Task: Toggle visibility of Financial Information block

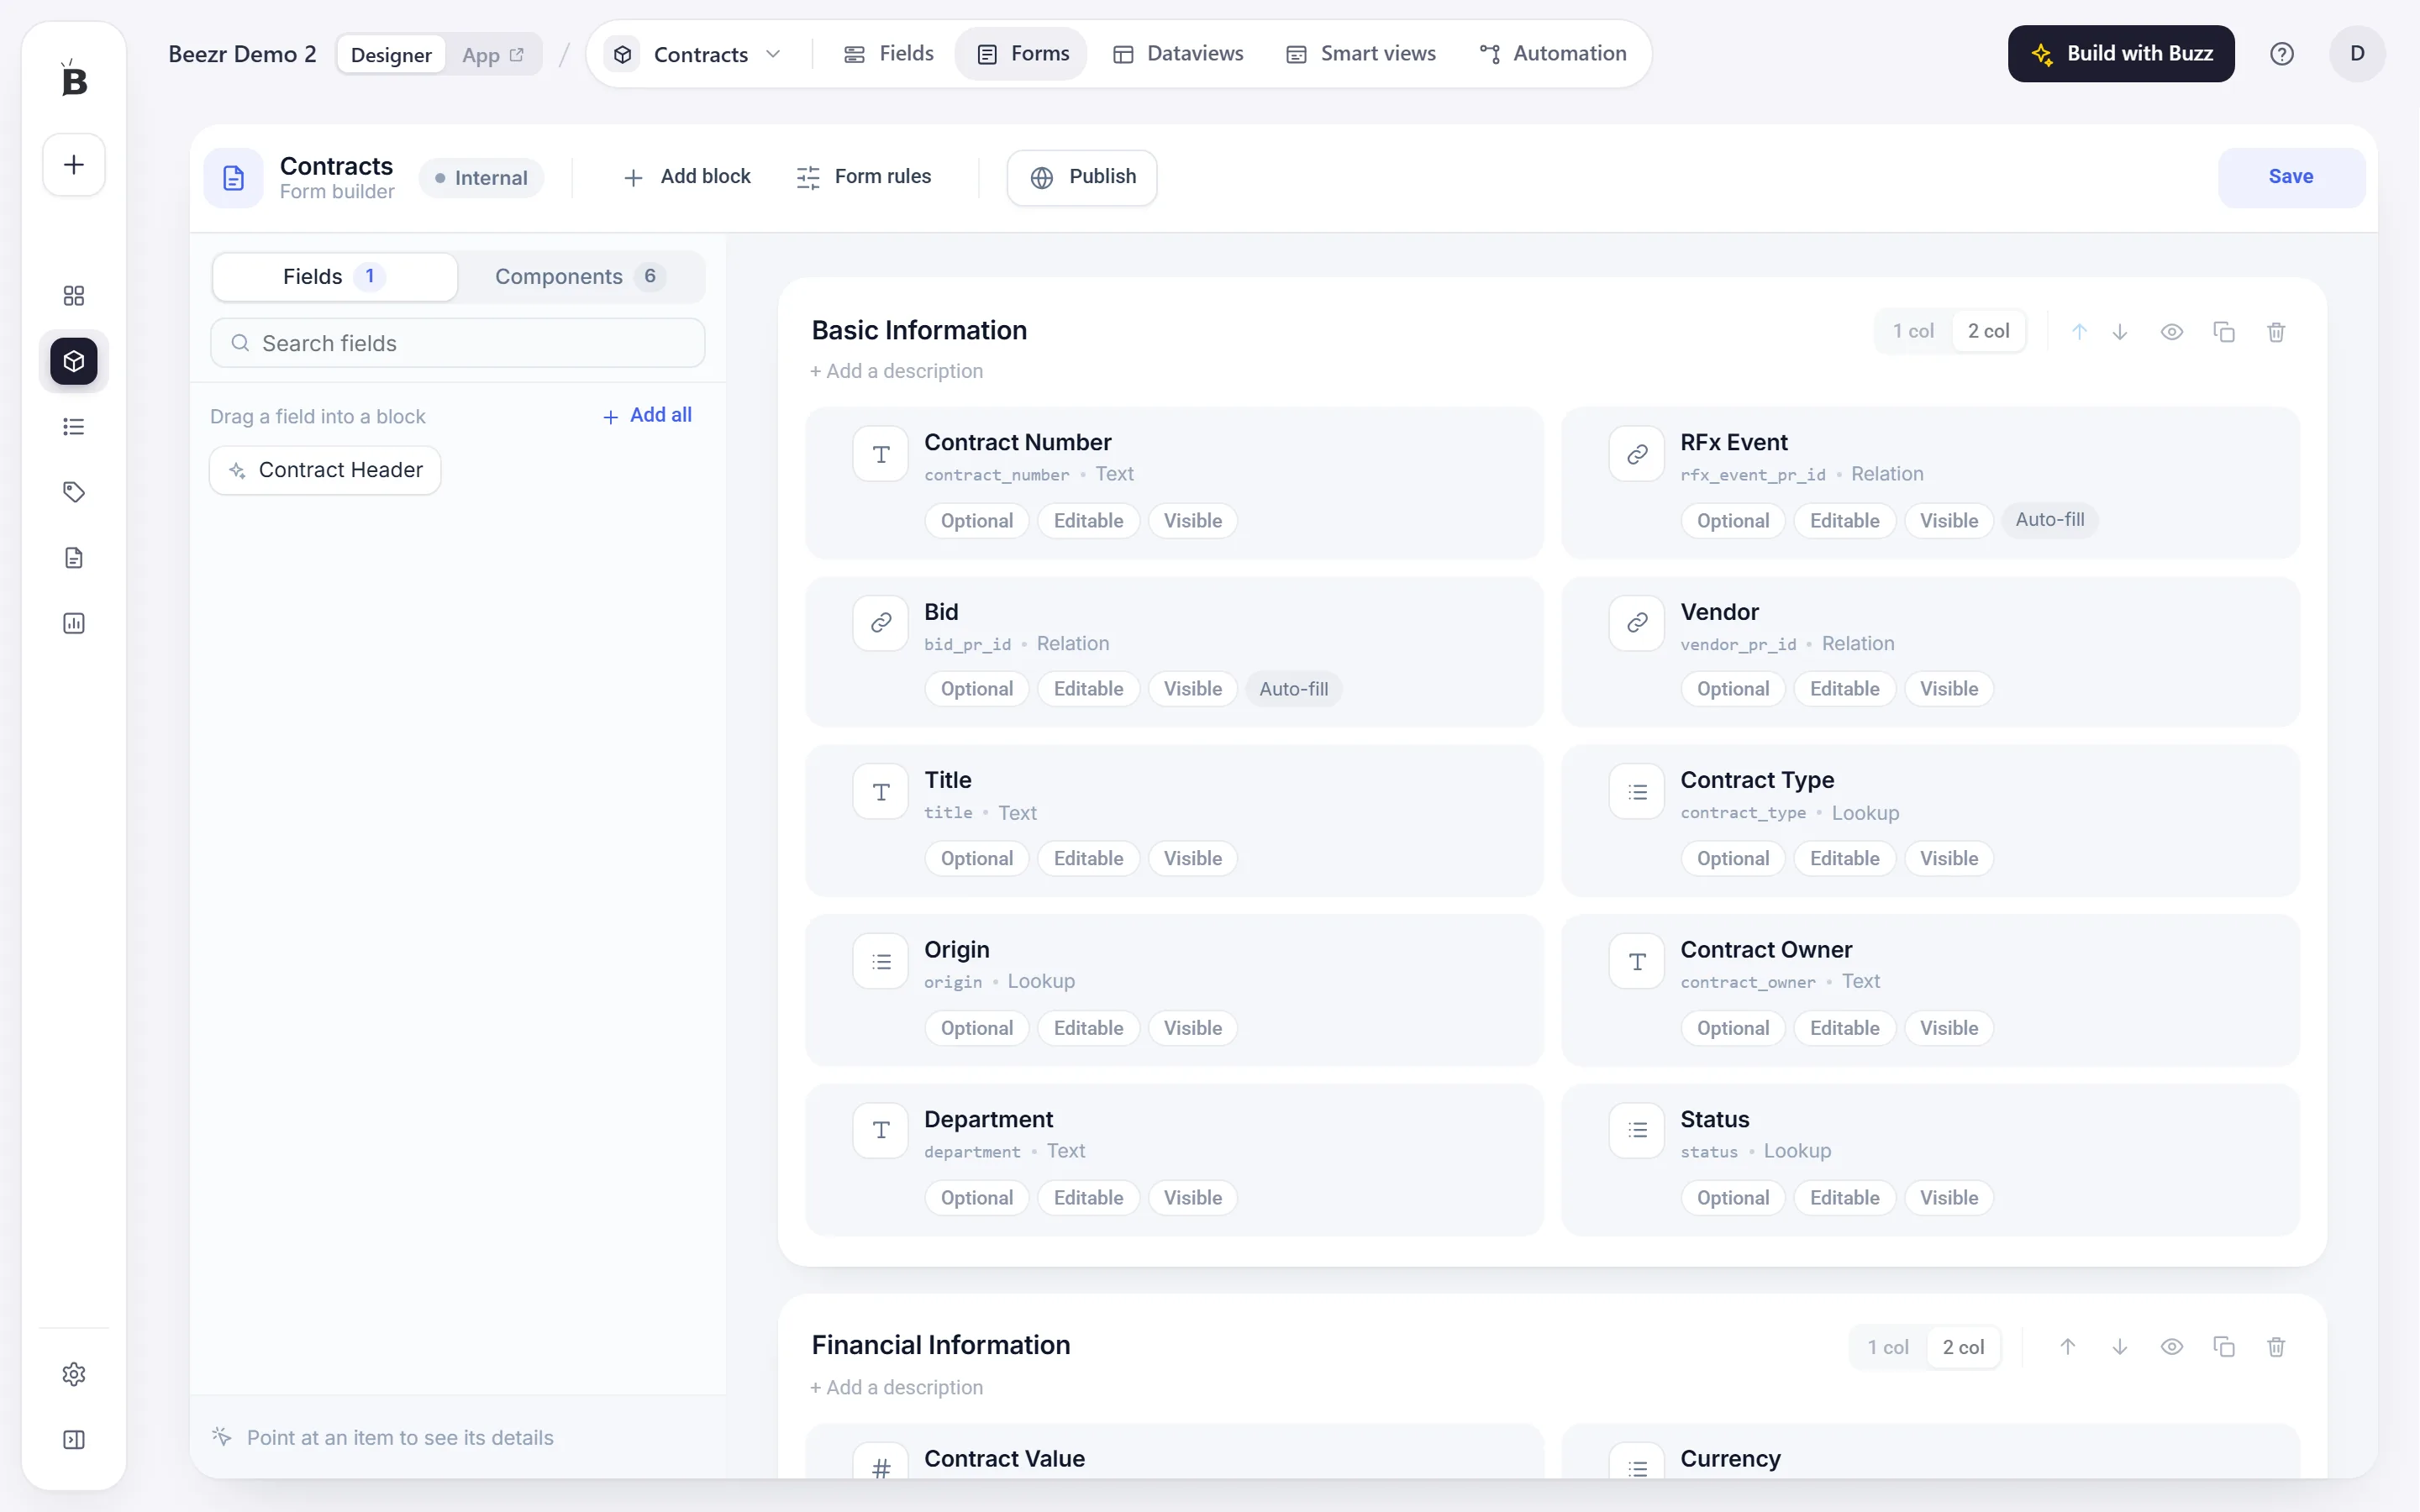Action: click(x=2172, y=1347)
